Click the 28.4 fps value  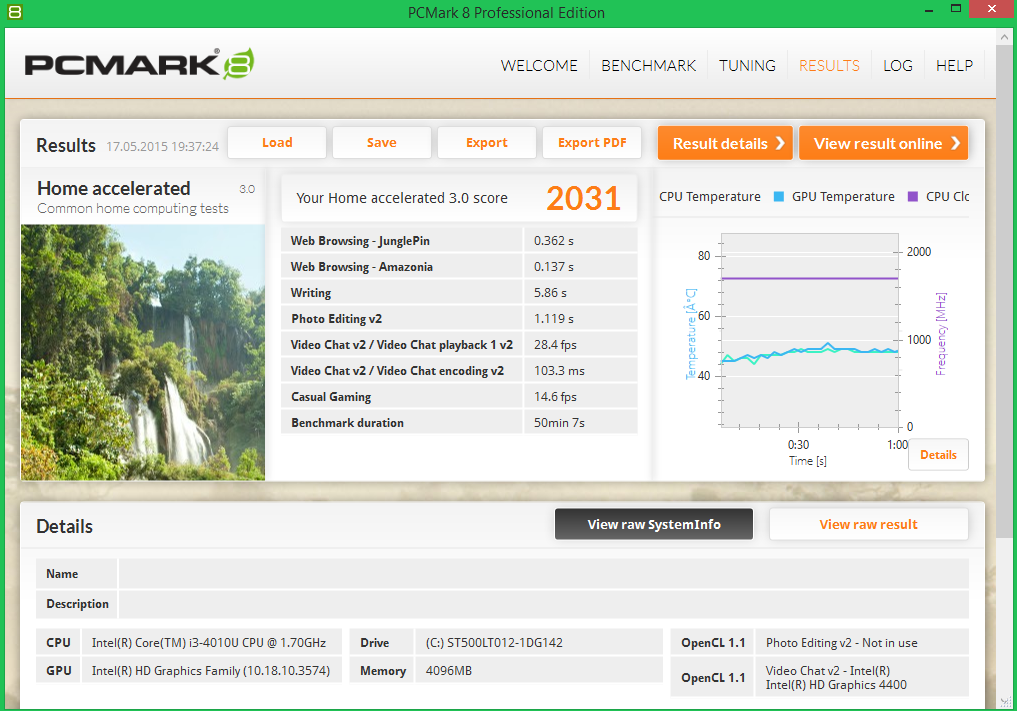click(555, 344)
